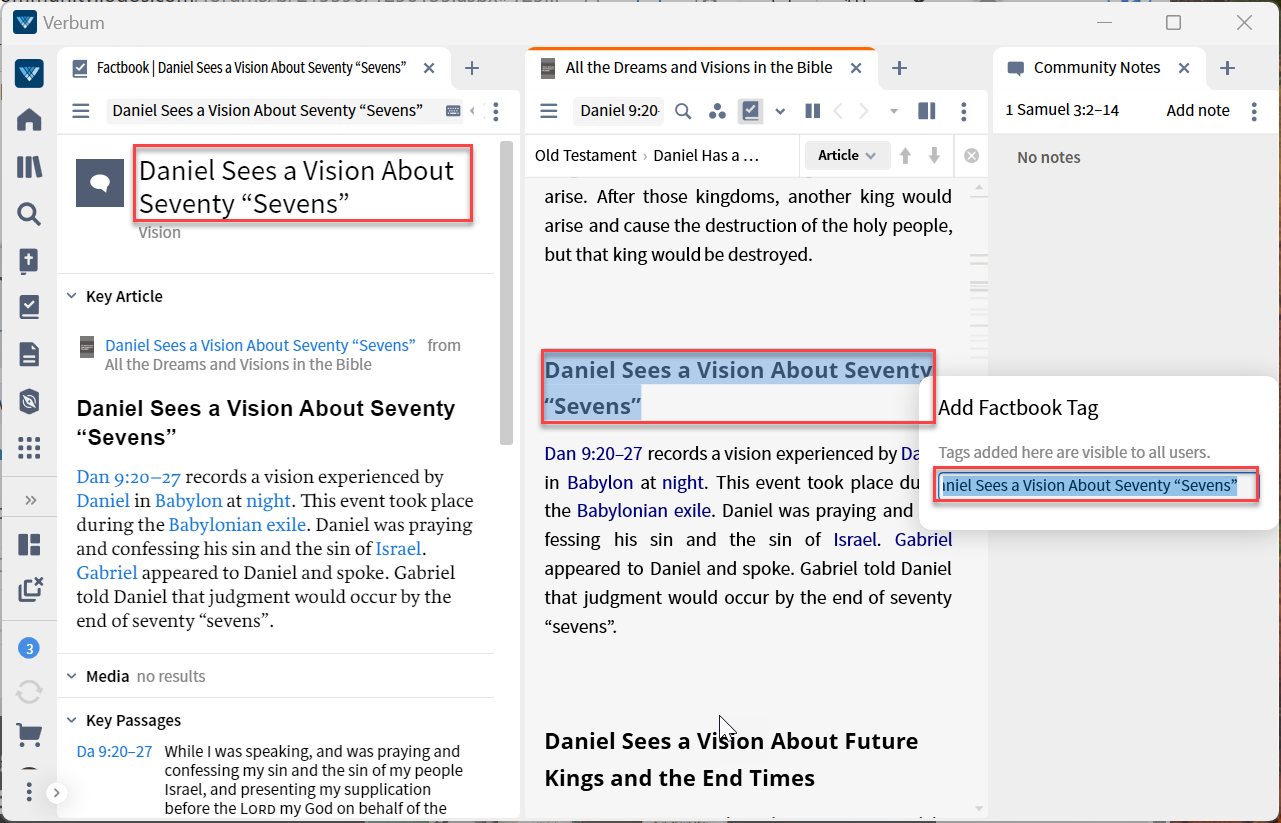Open the Store shopping cart icon
This screenshot has width=1281, height=823.
coord(29,736)
